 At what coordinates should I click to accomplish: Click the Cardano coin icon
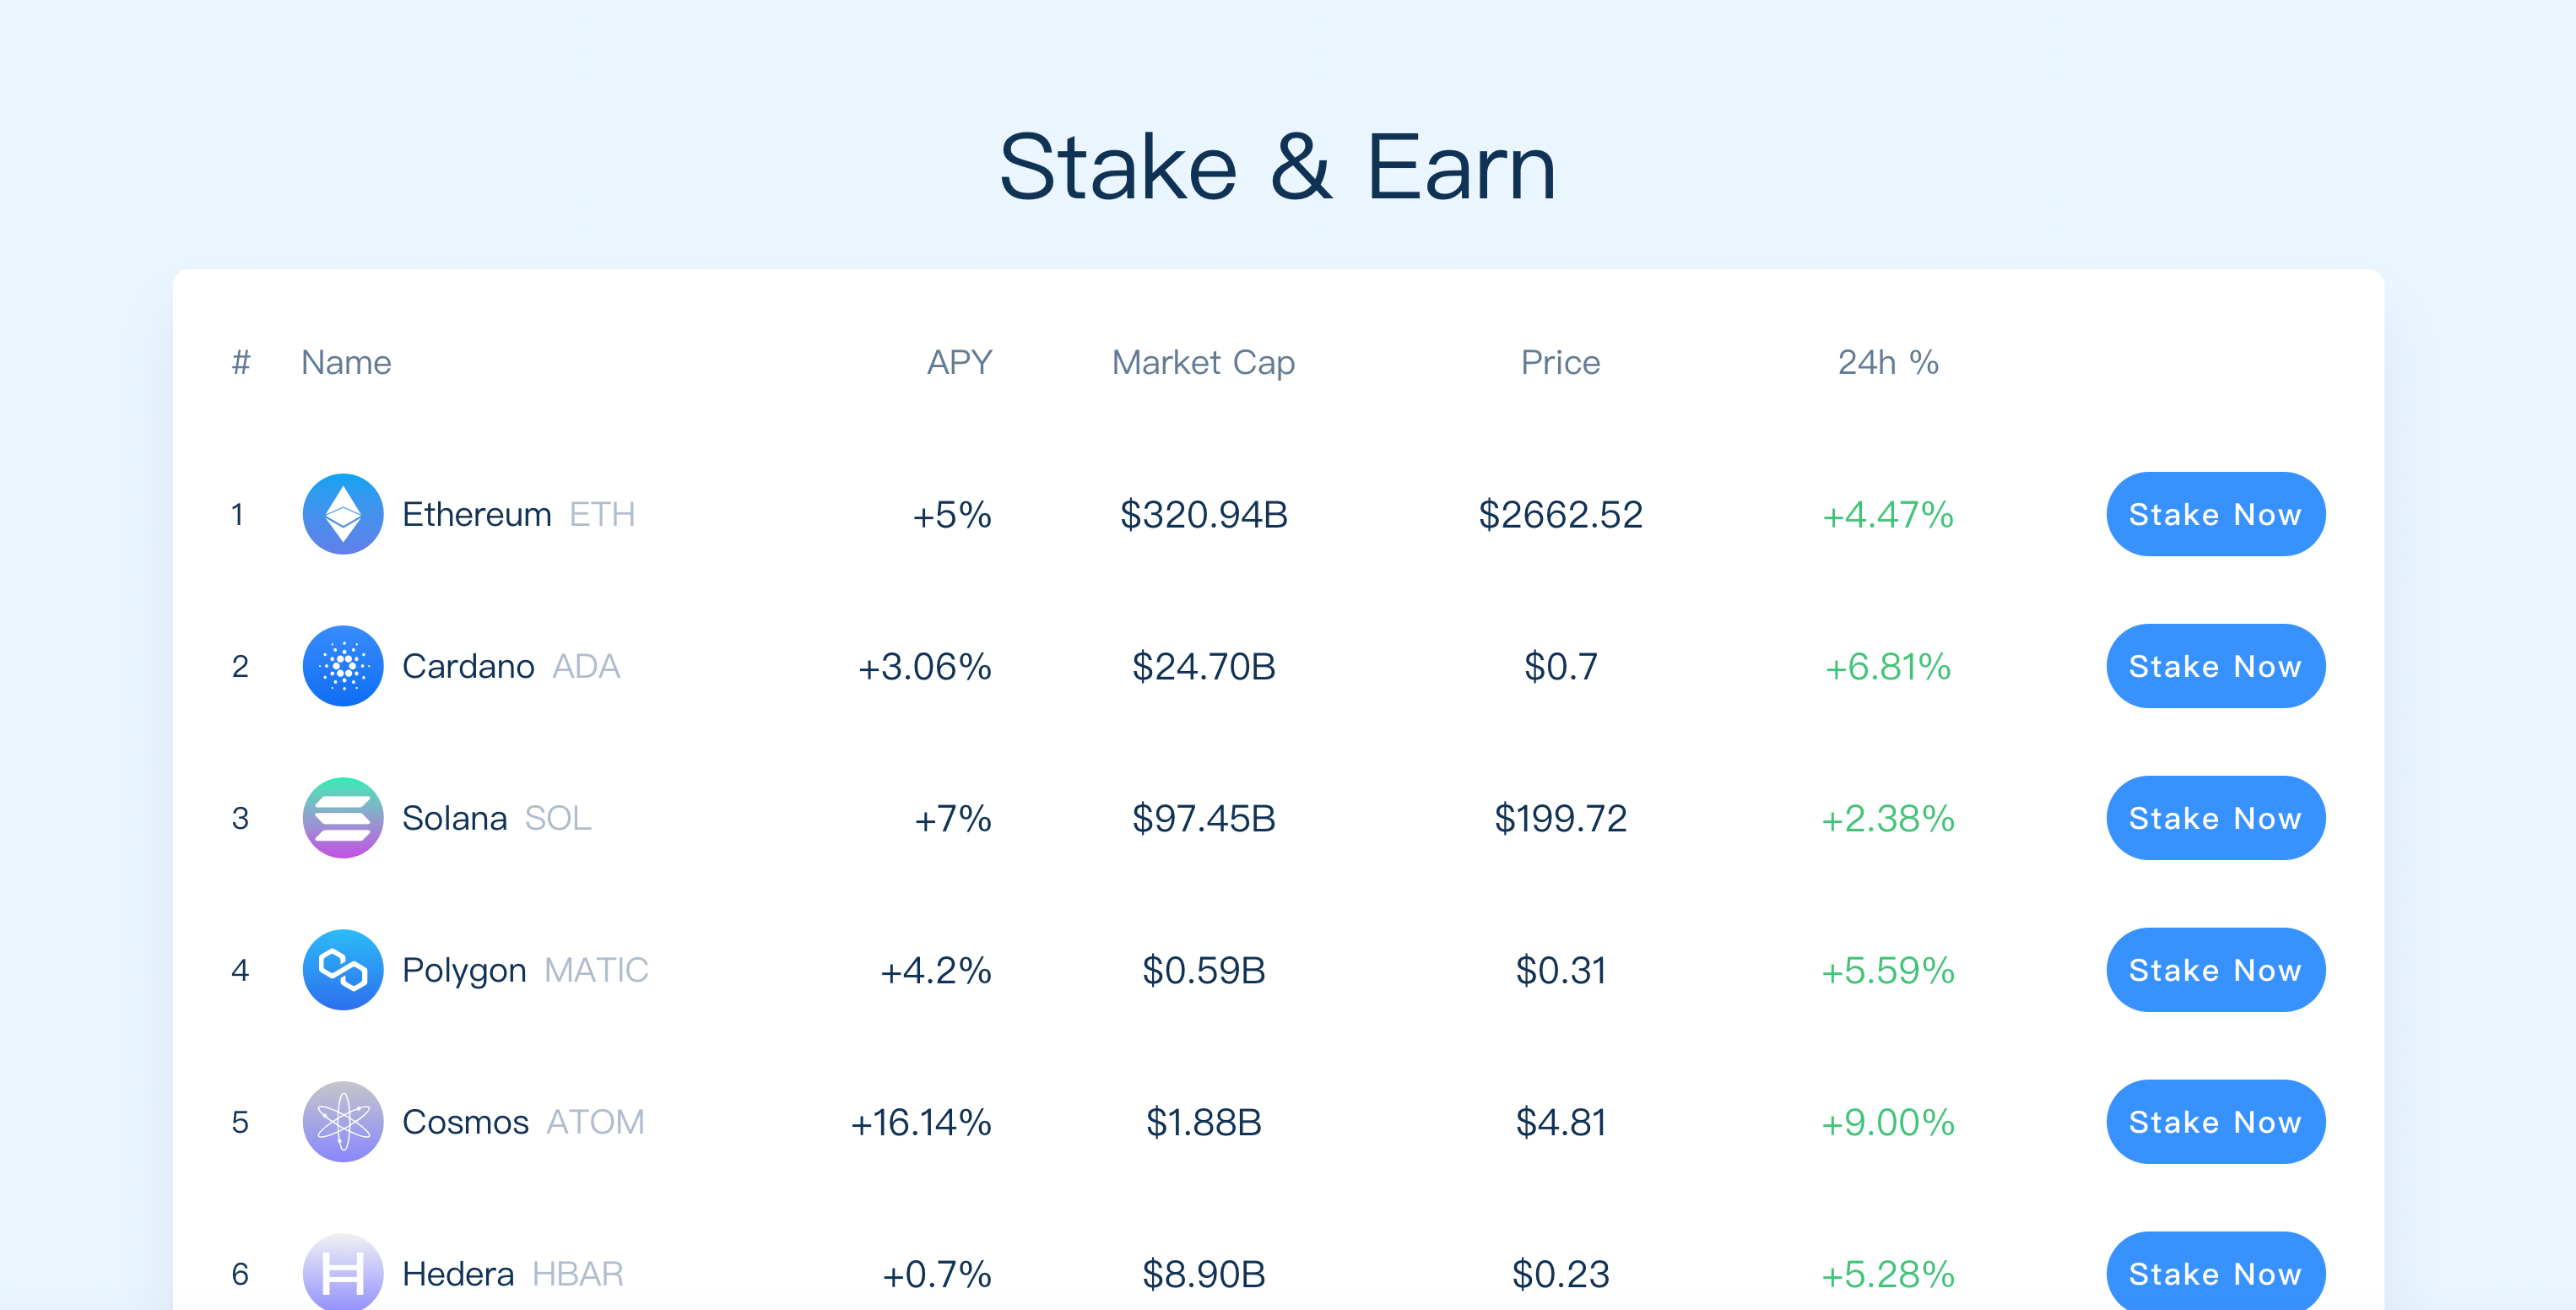(x=342, y=666)
